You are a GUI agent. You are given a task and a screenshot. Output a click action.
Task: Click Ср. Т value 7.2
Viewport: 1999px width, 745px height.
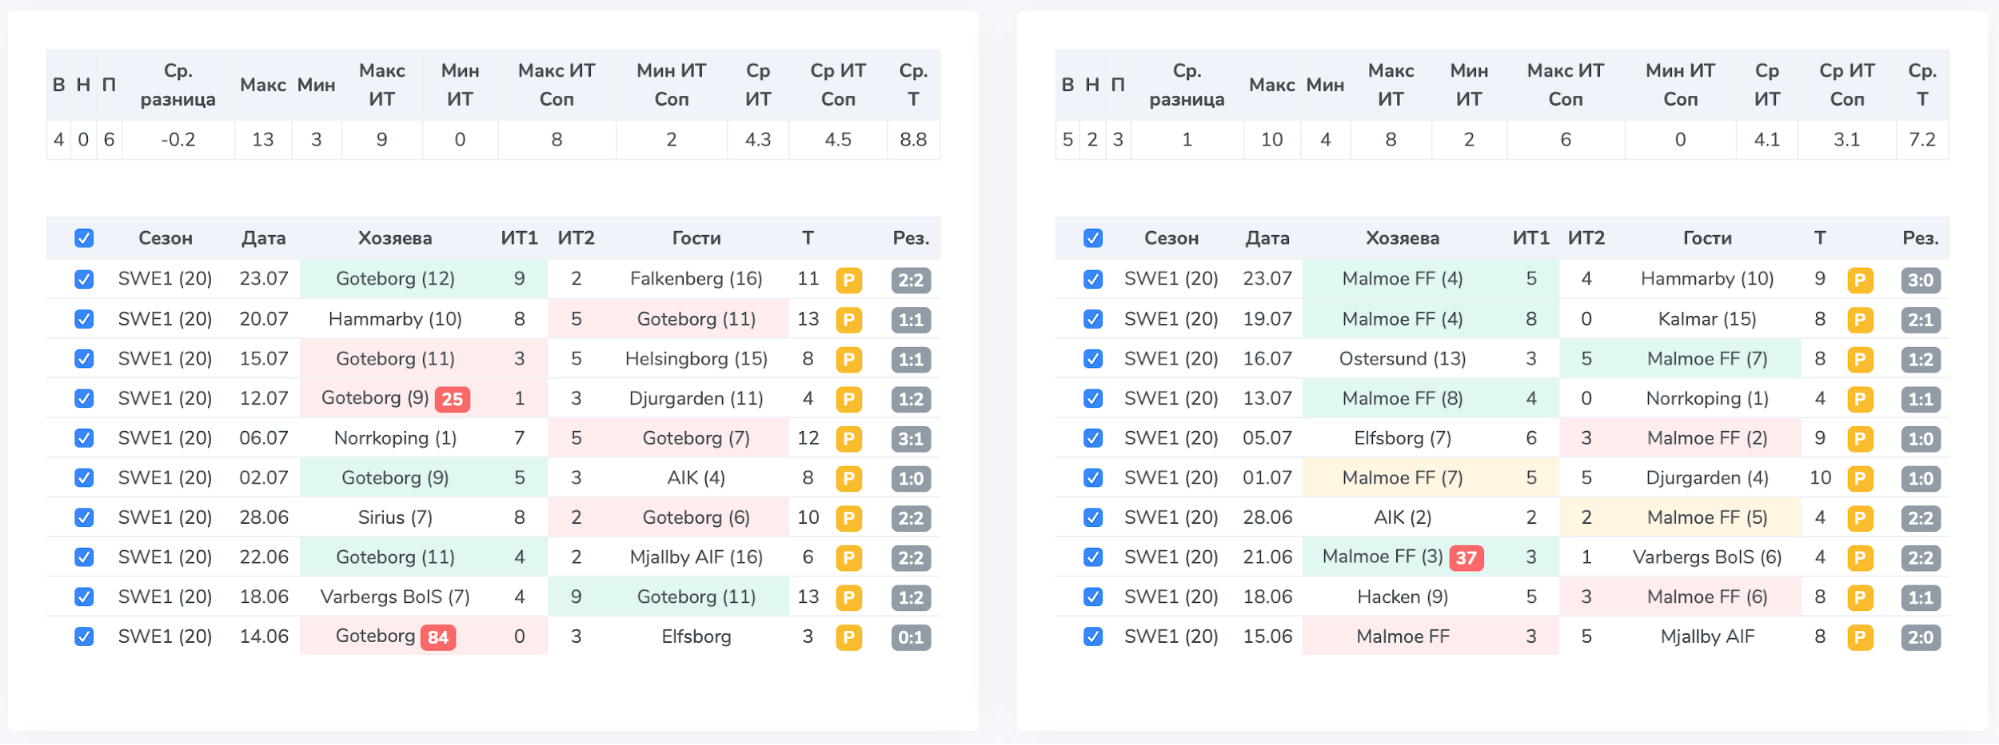pos(1922,139)
